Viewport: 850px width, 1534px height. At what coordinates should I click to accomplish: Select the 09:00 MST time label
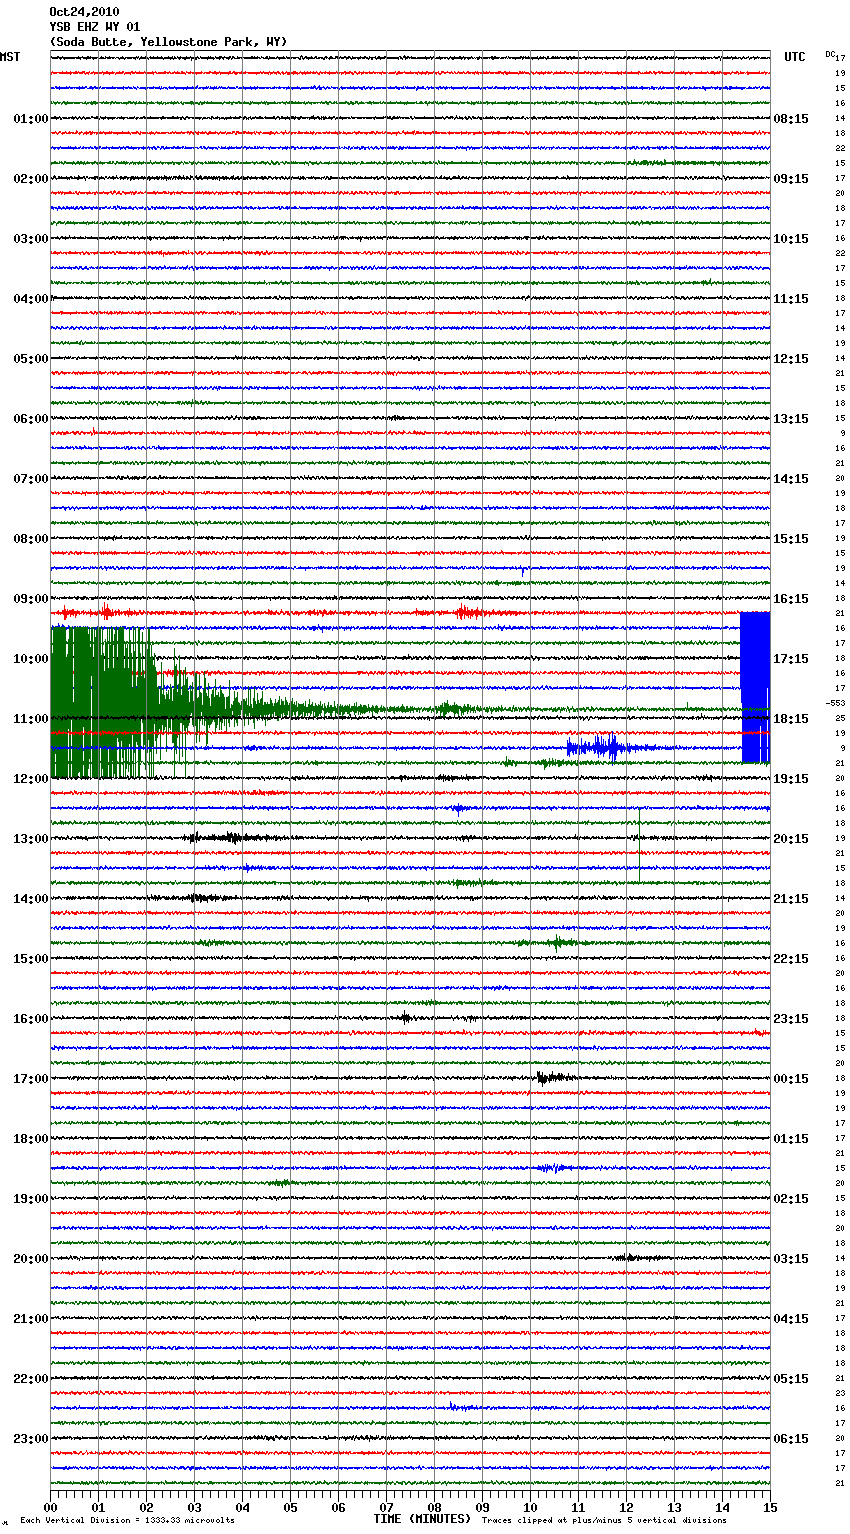[x=31, y=599]
